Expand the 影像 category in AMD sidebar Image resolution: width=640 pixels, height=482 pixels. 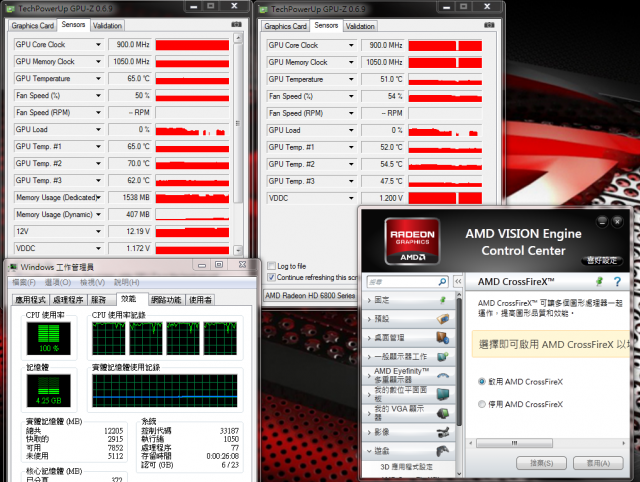tap(369, 432)
